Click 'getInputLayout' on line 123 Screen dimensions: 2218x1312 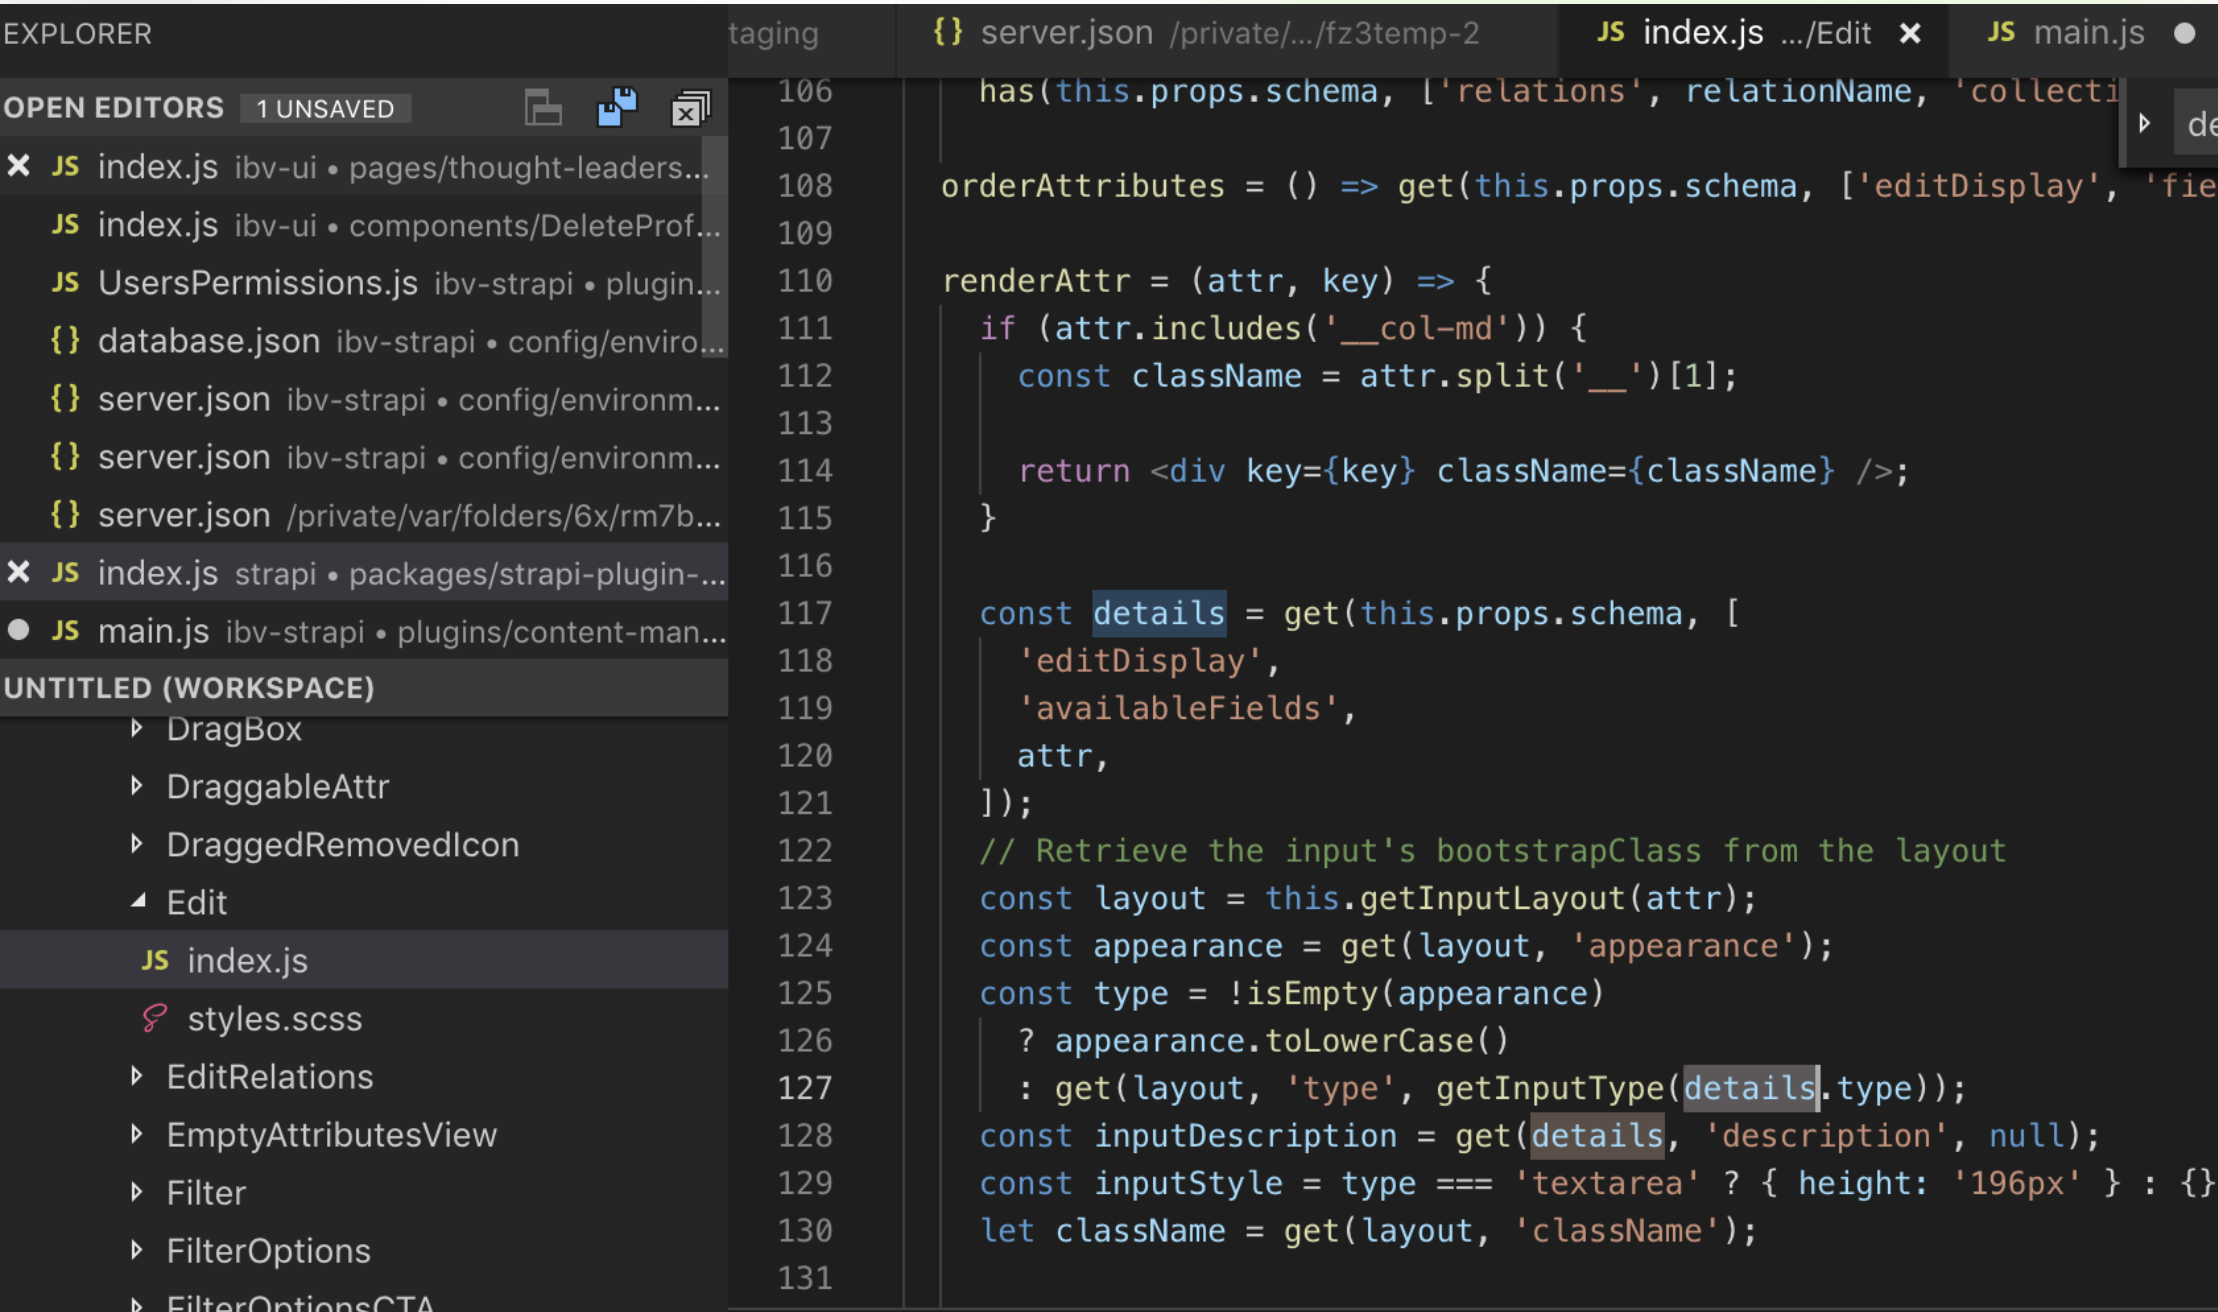point(1492,898)
